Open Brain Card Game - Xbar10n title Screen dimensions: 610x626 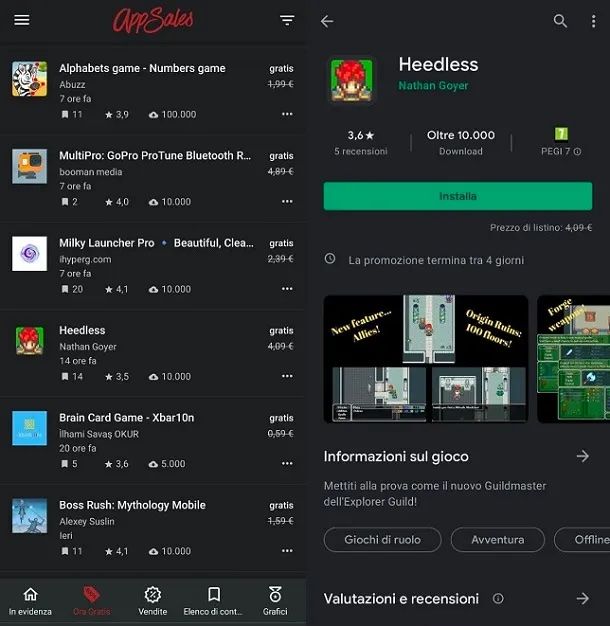tap(127, 418)
